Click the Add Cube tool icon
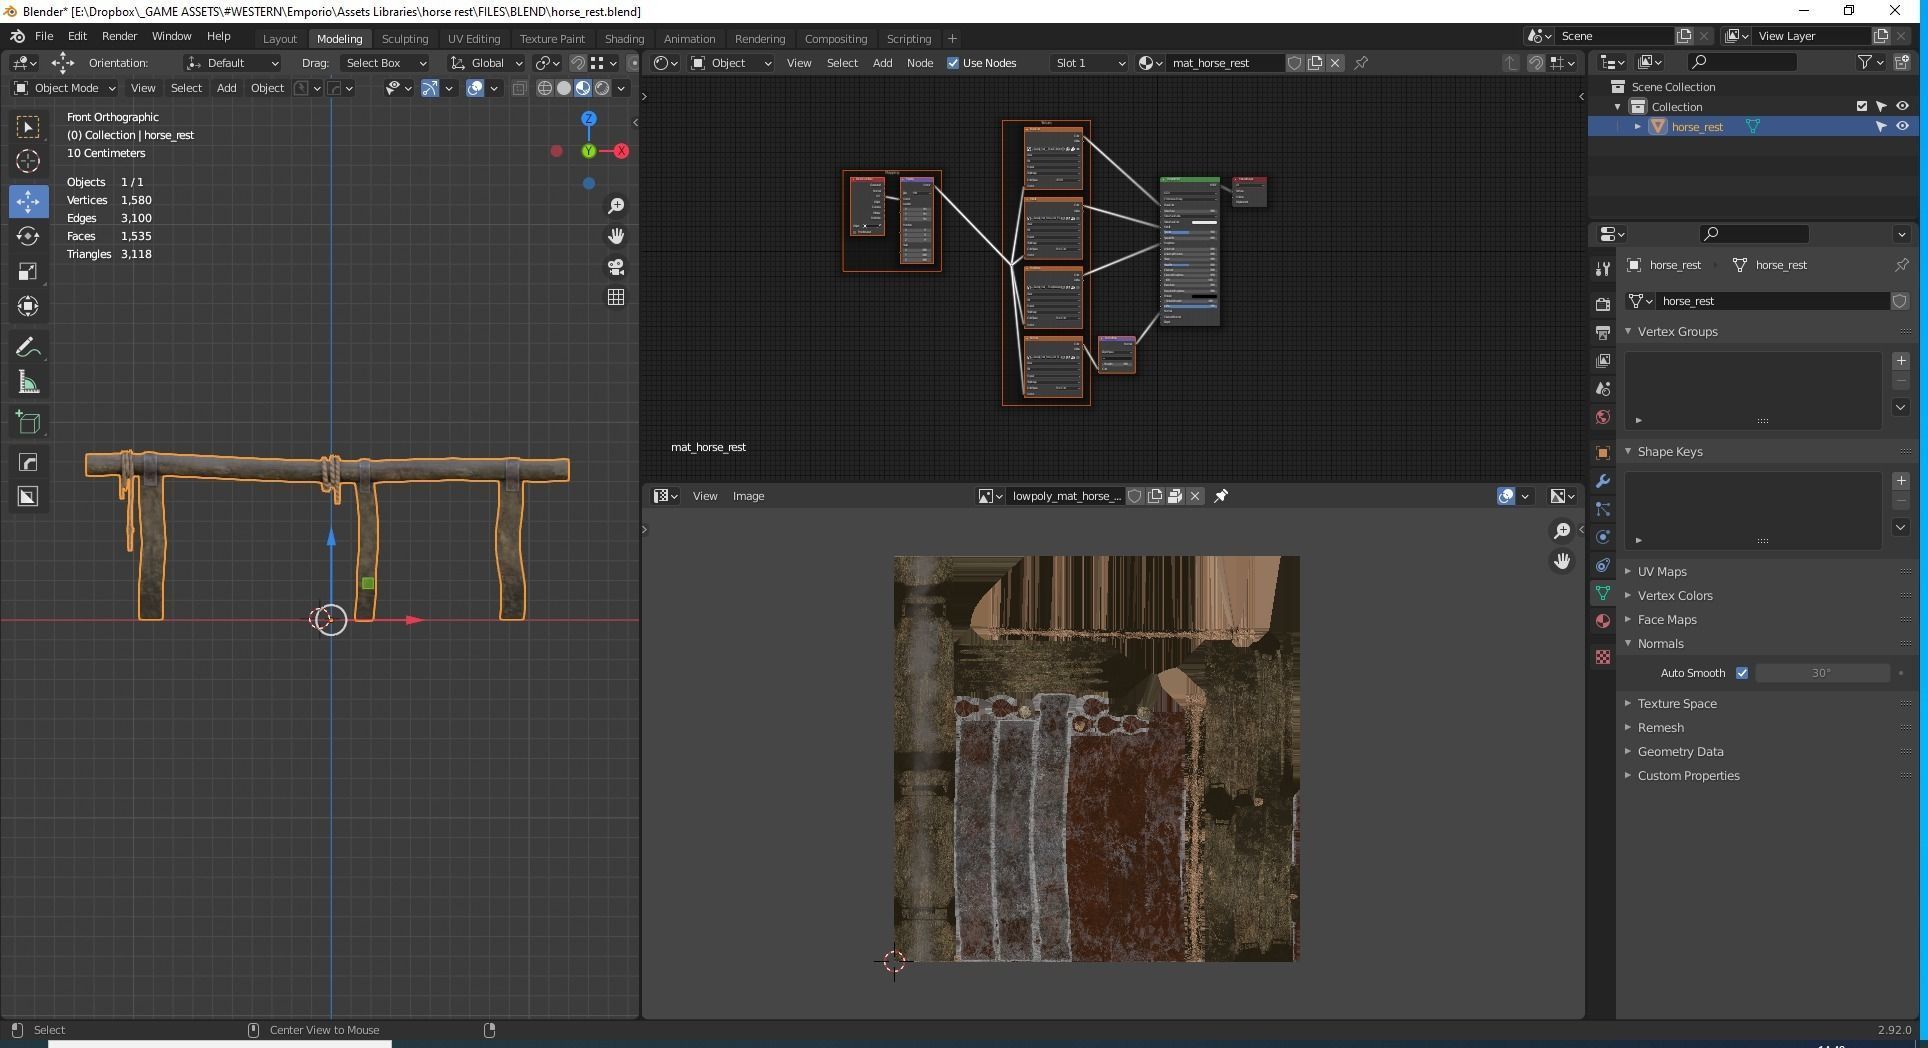This screenshot has width=1928, height=1048. [28, 422]
